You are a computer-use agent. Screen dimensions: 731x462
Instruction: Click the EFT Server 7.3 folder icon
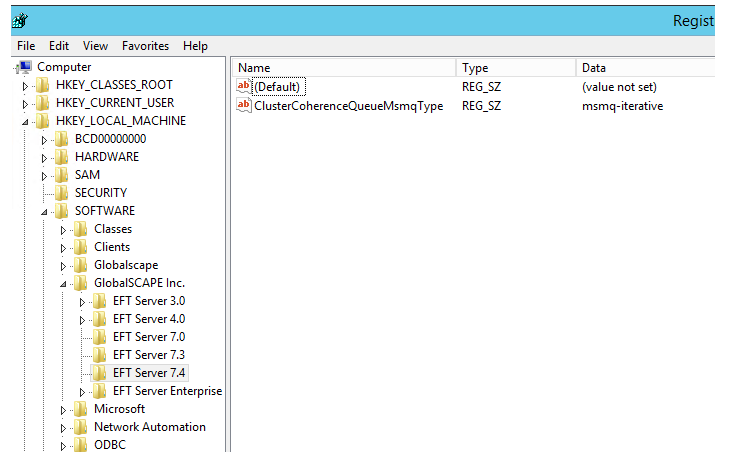99,355
